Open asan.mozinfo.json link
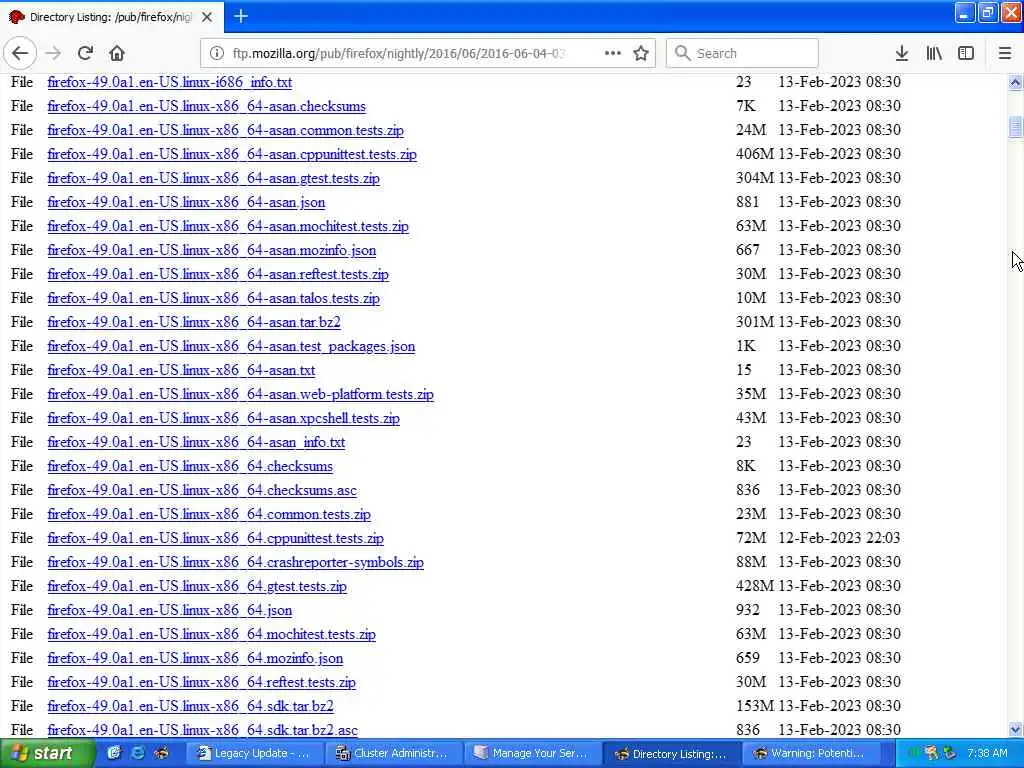Viewport: 1024px width, 768px height. tap(212, 250)
